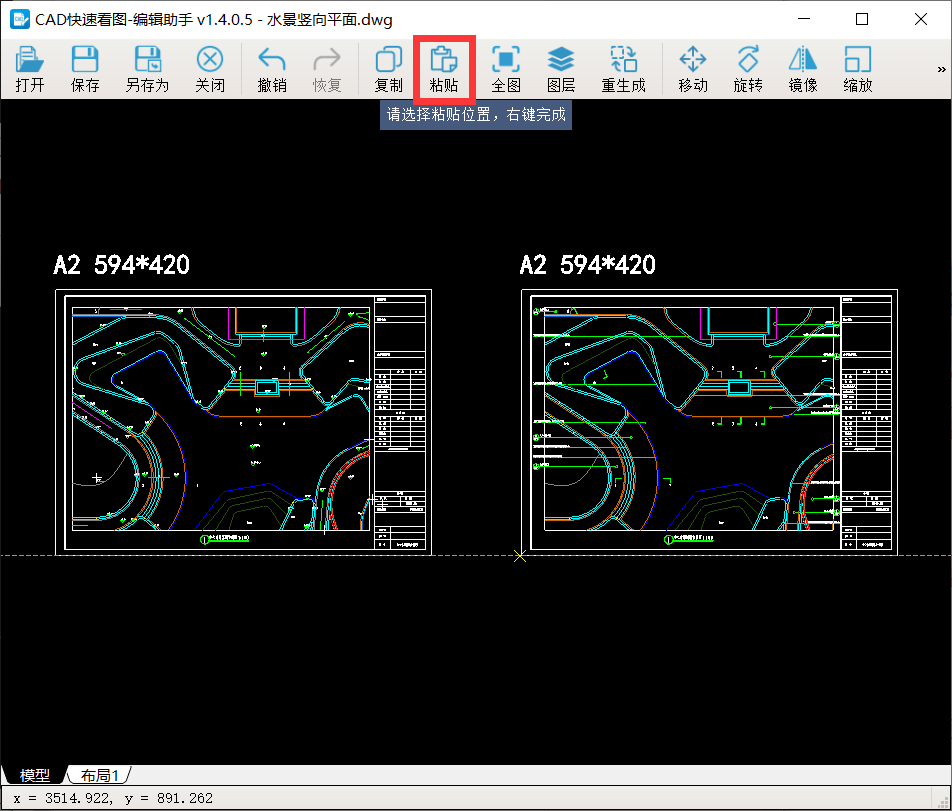
Task: Click the Open (打开) file icon
Action: pyautogui.click(x=30, y=68)
